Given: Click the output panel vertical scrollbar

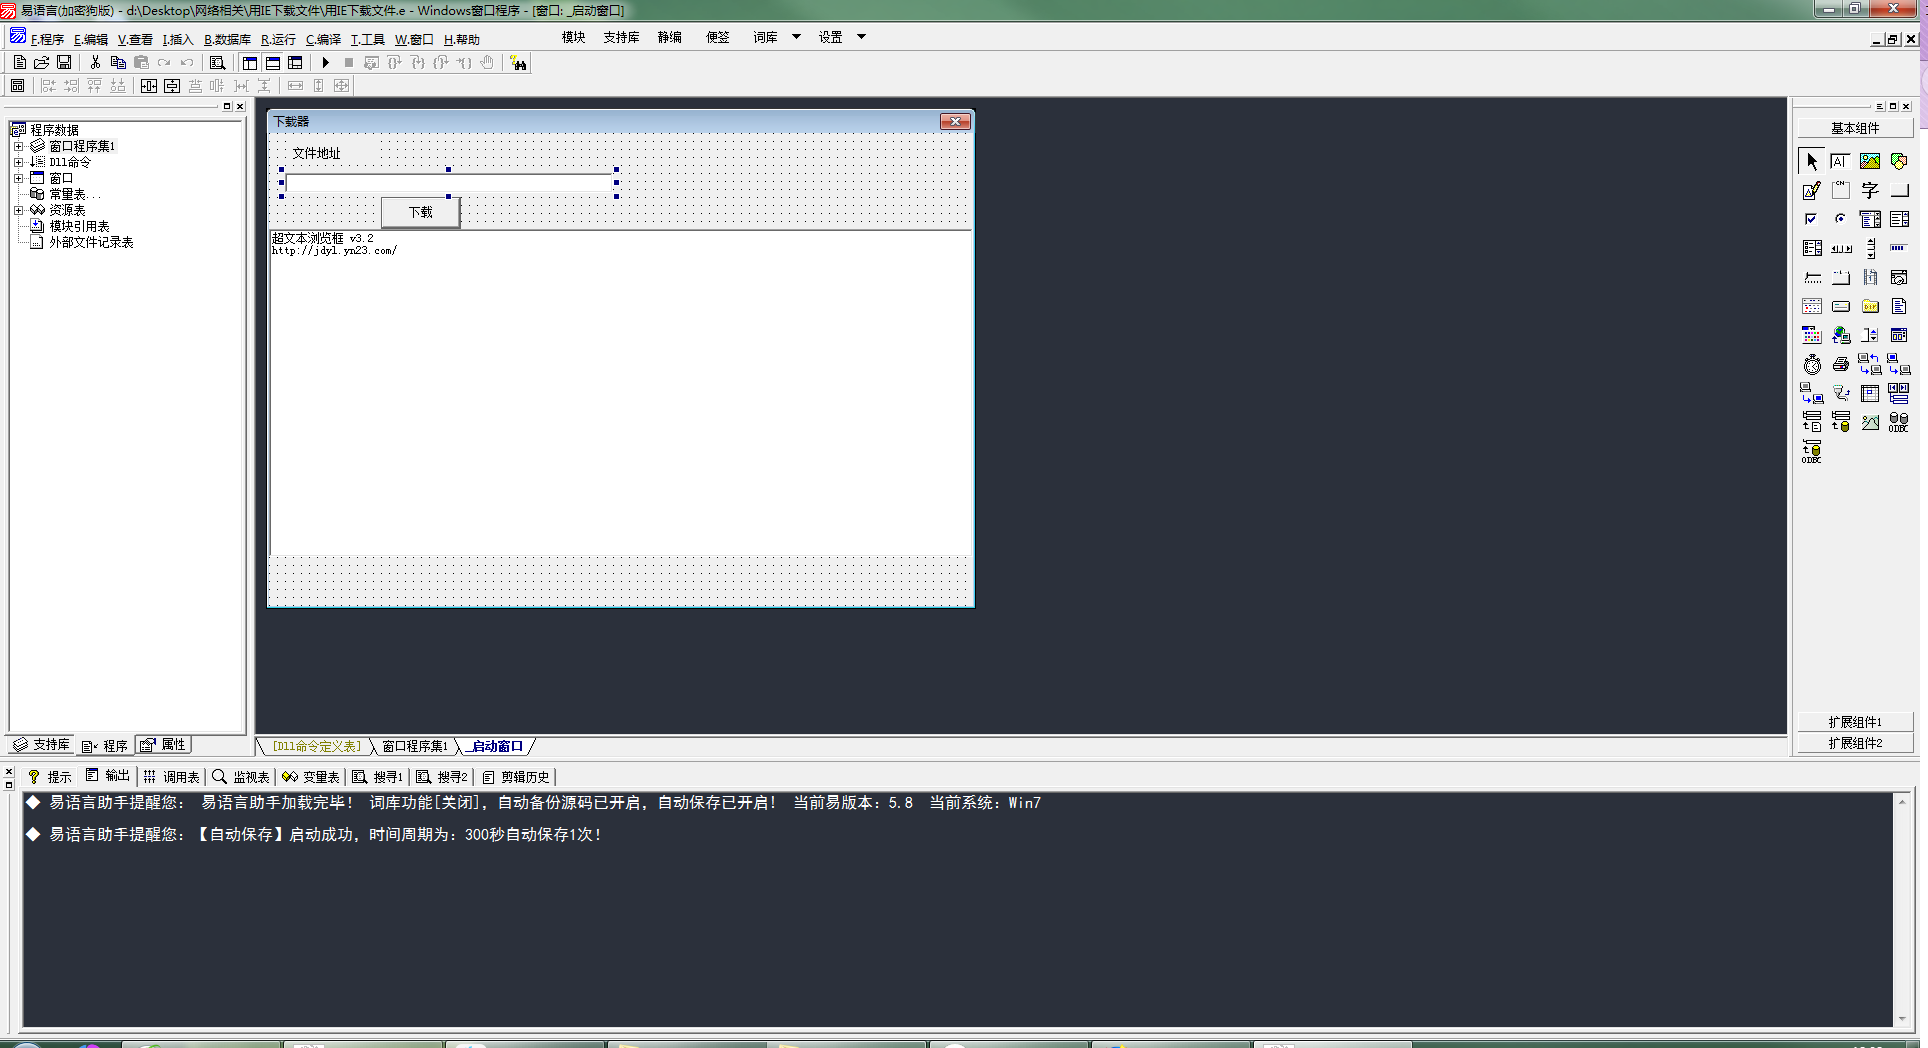Looking at the screenshot, I should [1902, 910].
